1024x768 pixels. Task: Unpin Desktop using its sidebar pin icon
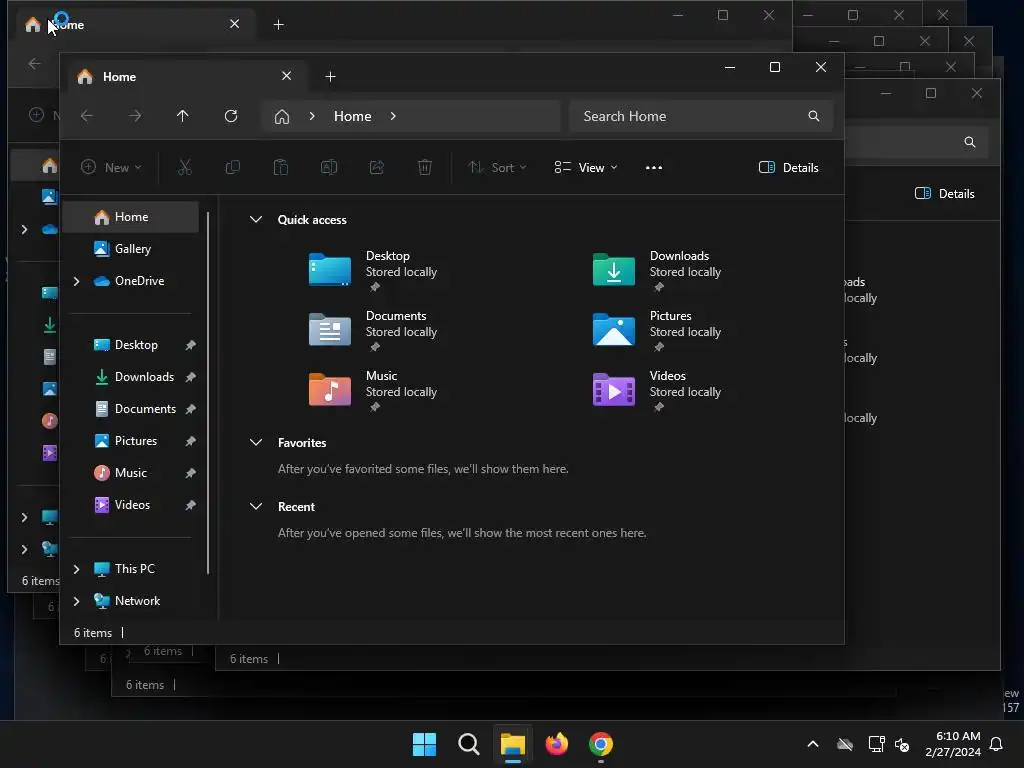click(x=191, y=345)
